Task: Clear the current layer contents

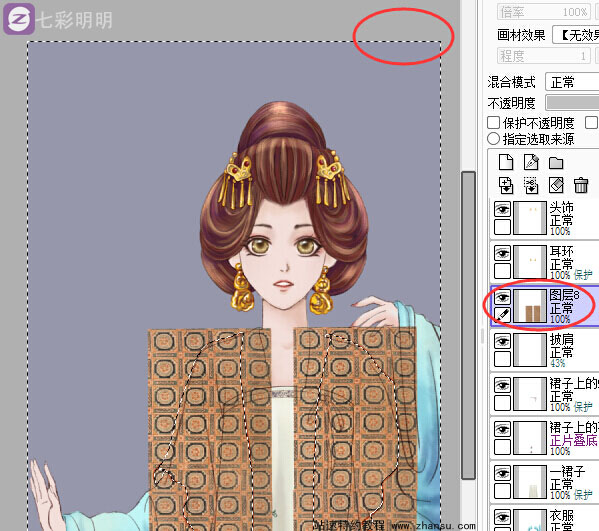Action: [x=556, y=185]
